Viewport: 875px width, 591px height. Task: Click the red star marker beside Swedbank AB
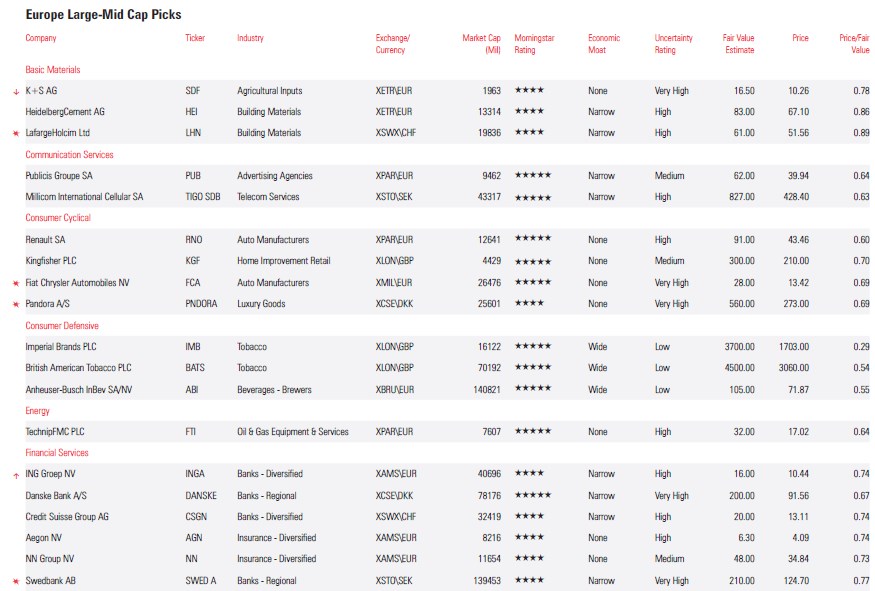point(16,581)
